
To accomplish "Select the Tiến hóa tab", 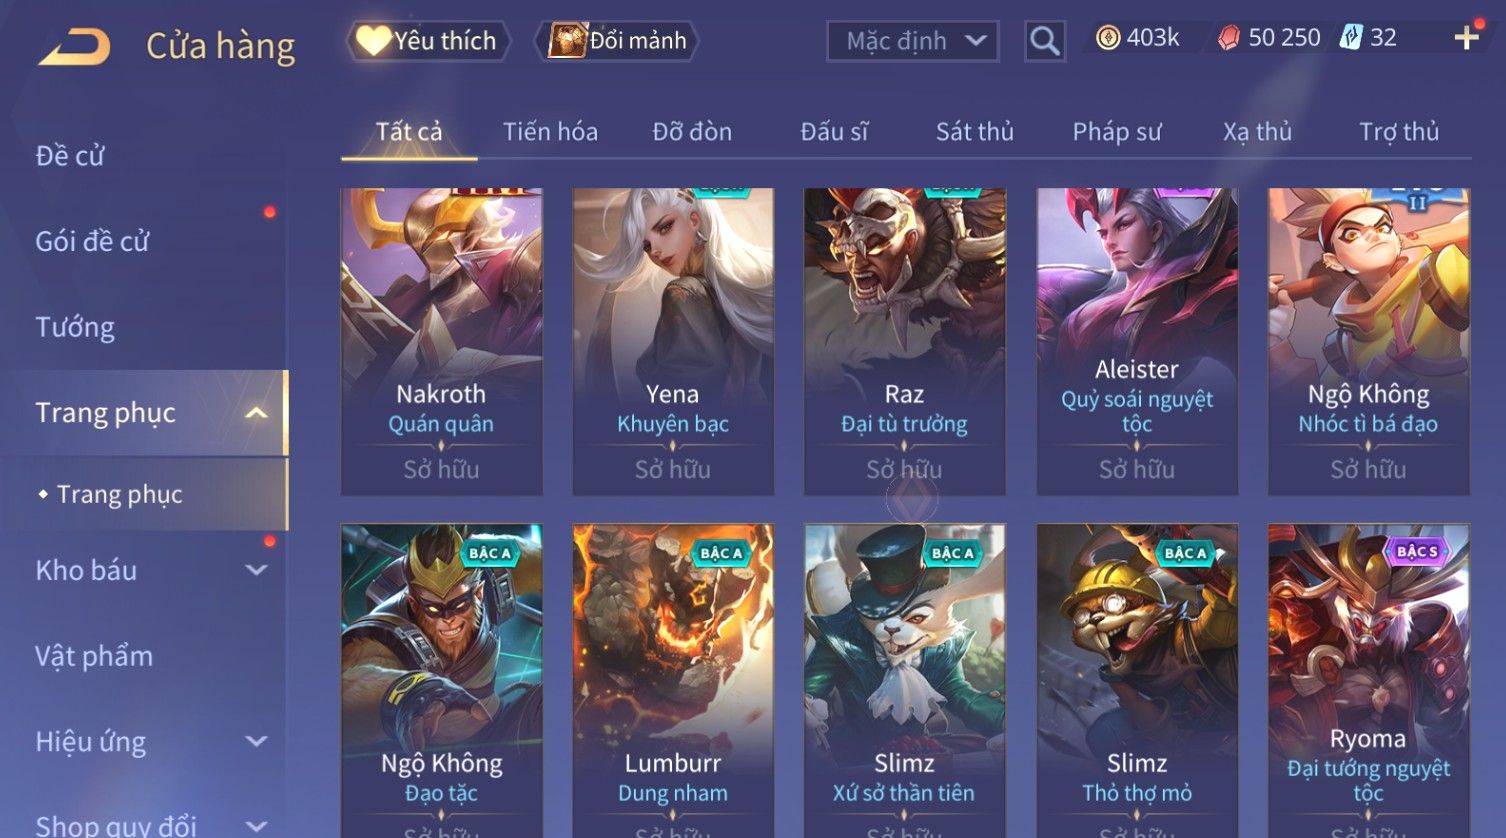I will point(550,131).
